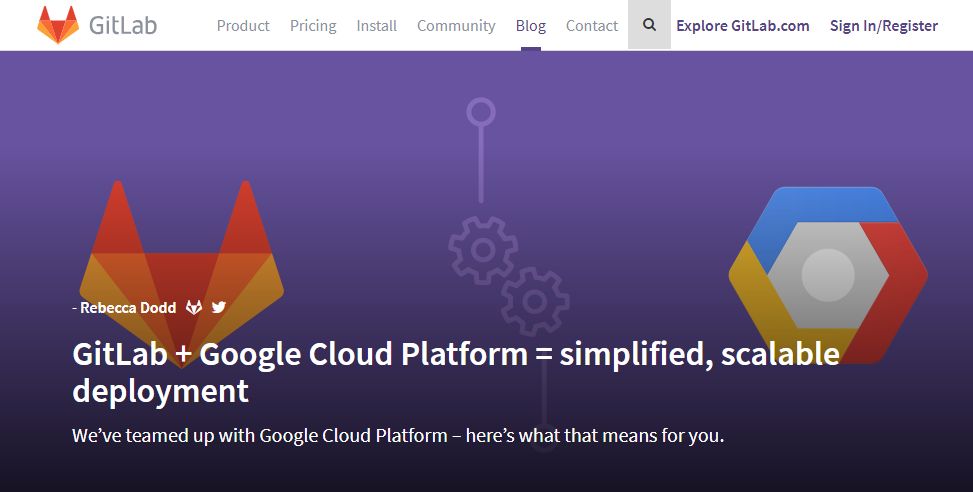
Task: Click the GitLab wordmark text
Action: click(x=123, y=25)
